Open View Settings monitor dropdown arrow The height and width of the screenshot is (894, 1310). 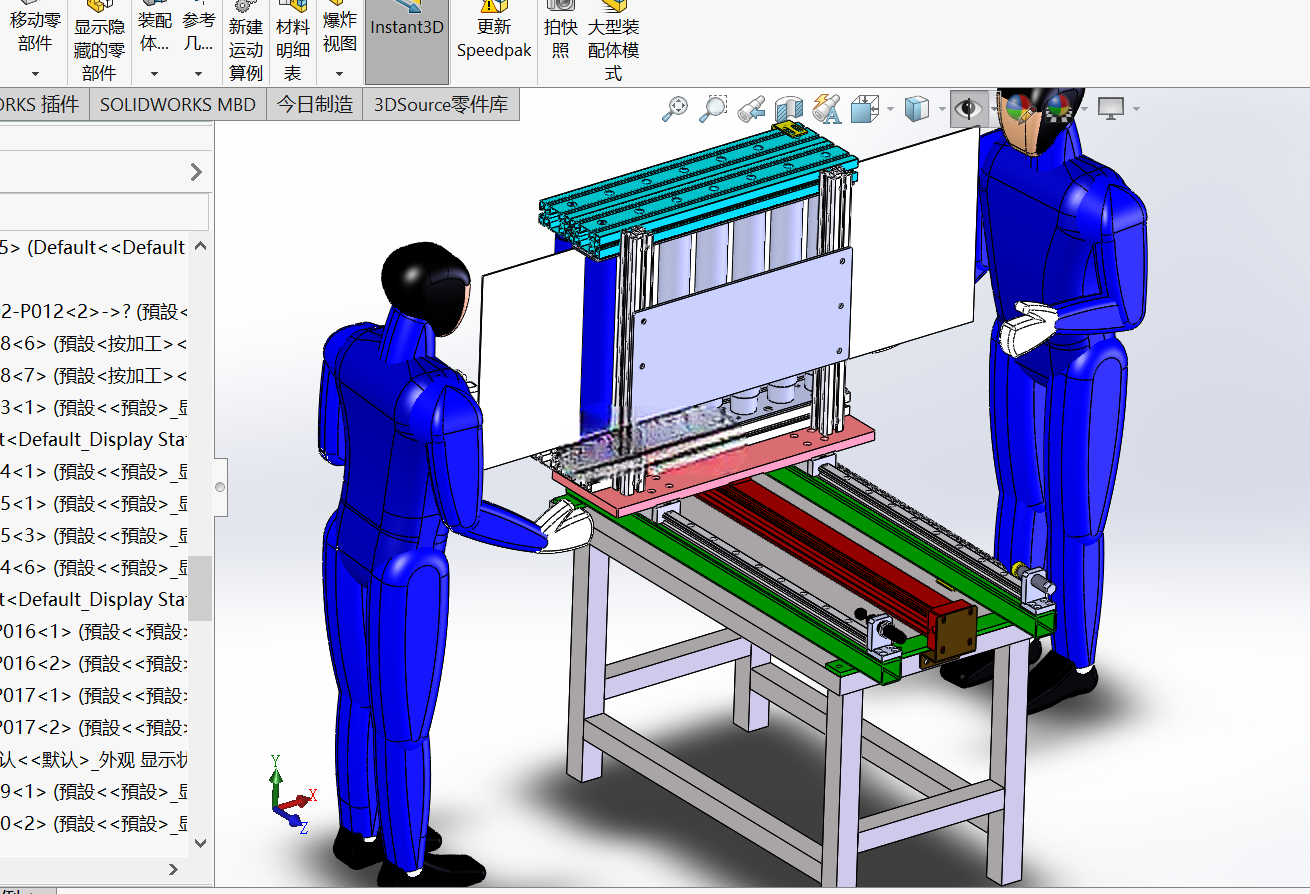(x=1135, y=108)
